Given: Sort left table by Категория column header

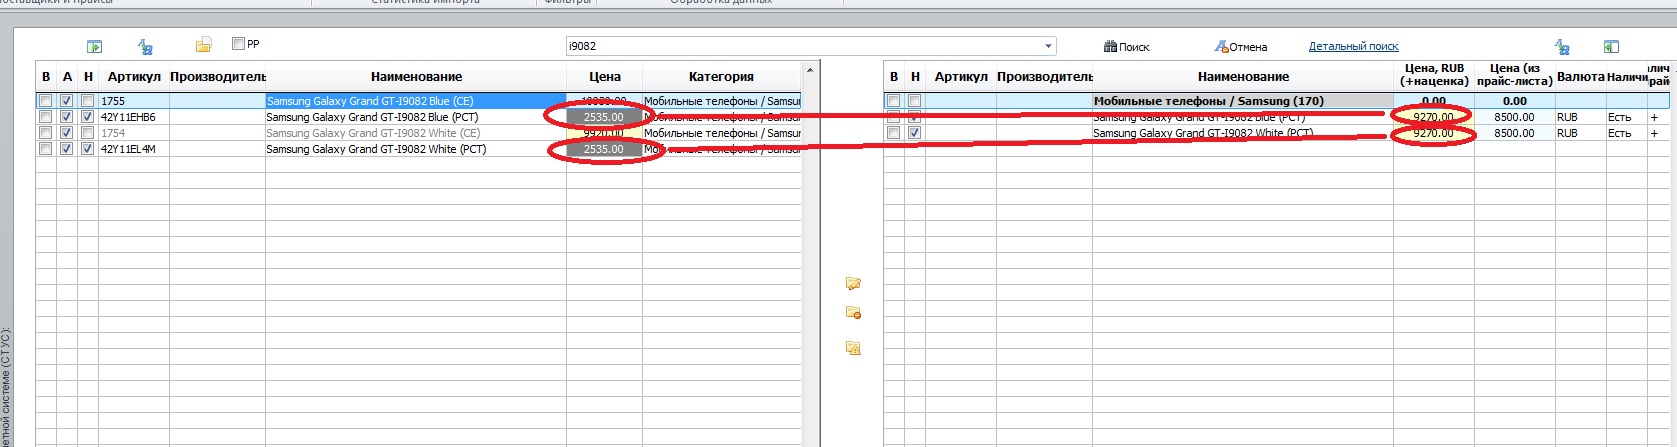Looking at the screenshot, I should (721, 77).
